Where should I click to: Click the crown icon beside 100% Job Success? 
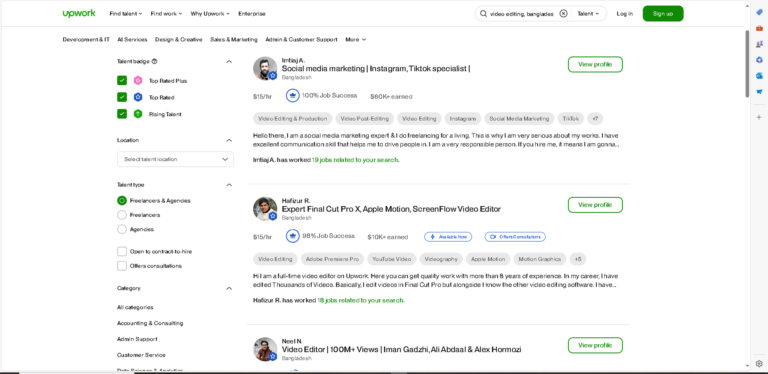293,95
